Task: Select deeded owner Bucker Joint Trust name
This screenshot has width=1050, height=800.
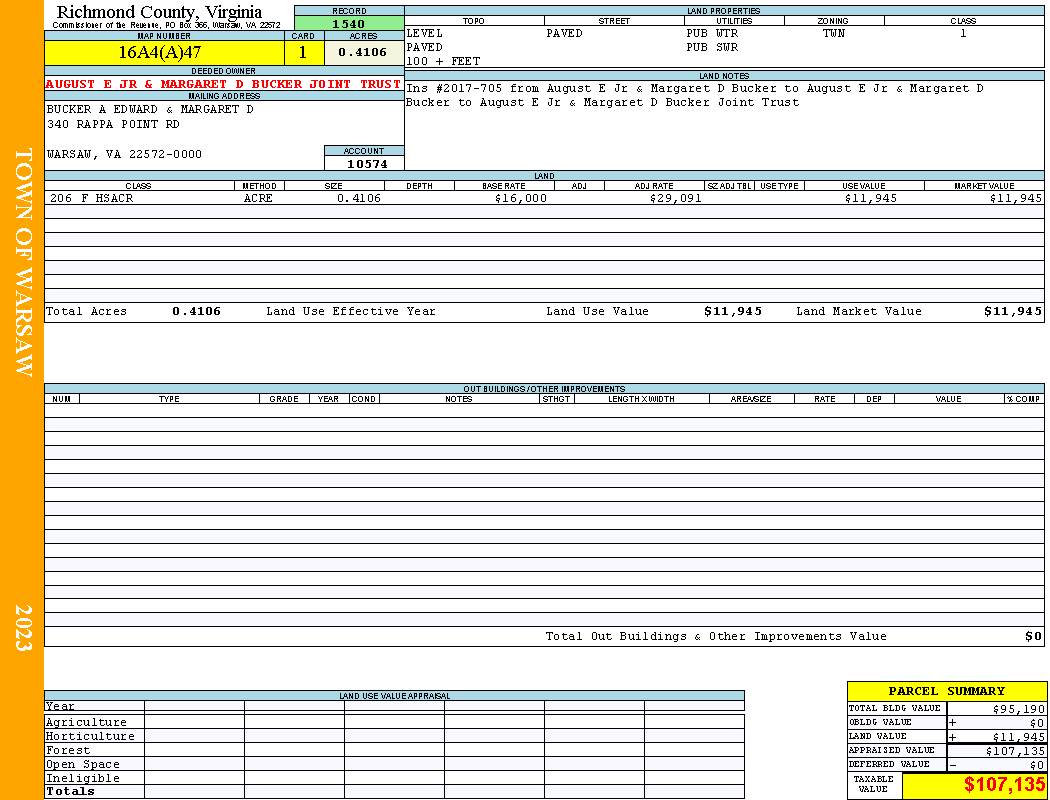Action: (223, 84)
